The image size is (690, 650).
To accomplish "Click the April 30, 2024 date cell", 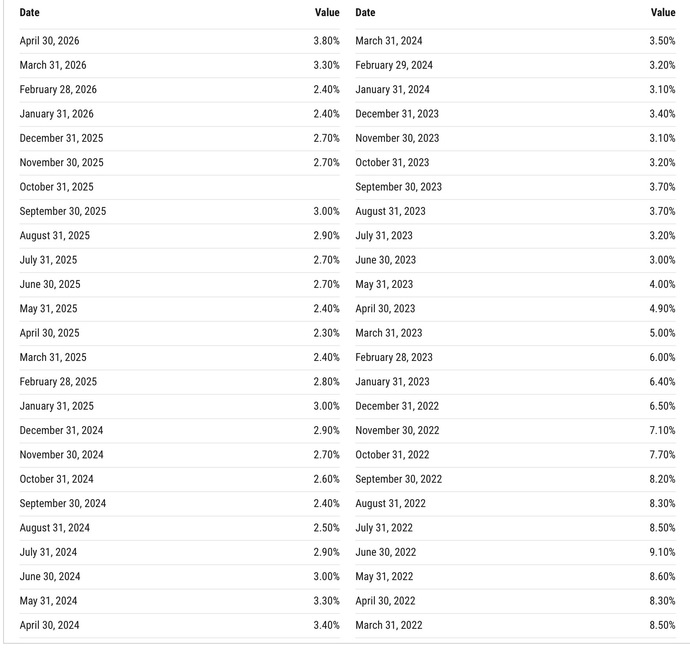I will coord(49,625).
